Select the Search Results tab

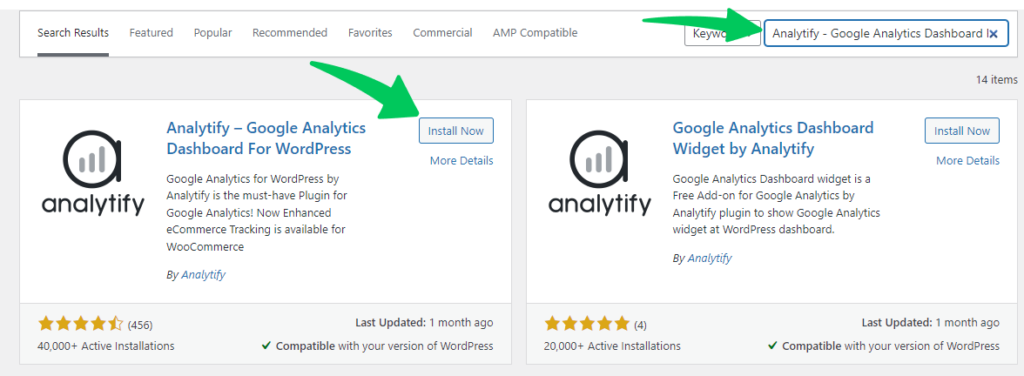coord(73,33)
